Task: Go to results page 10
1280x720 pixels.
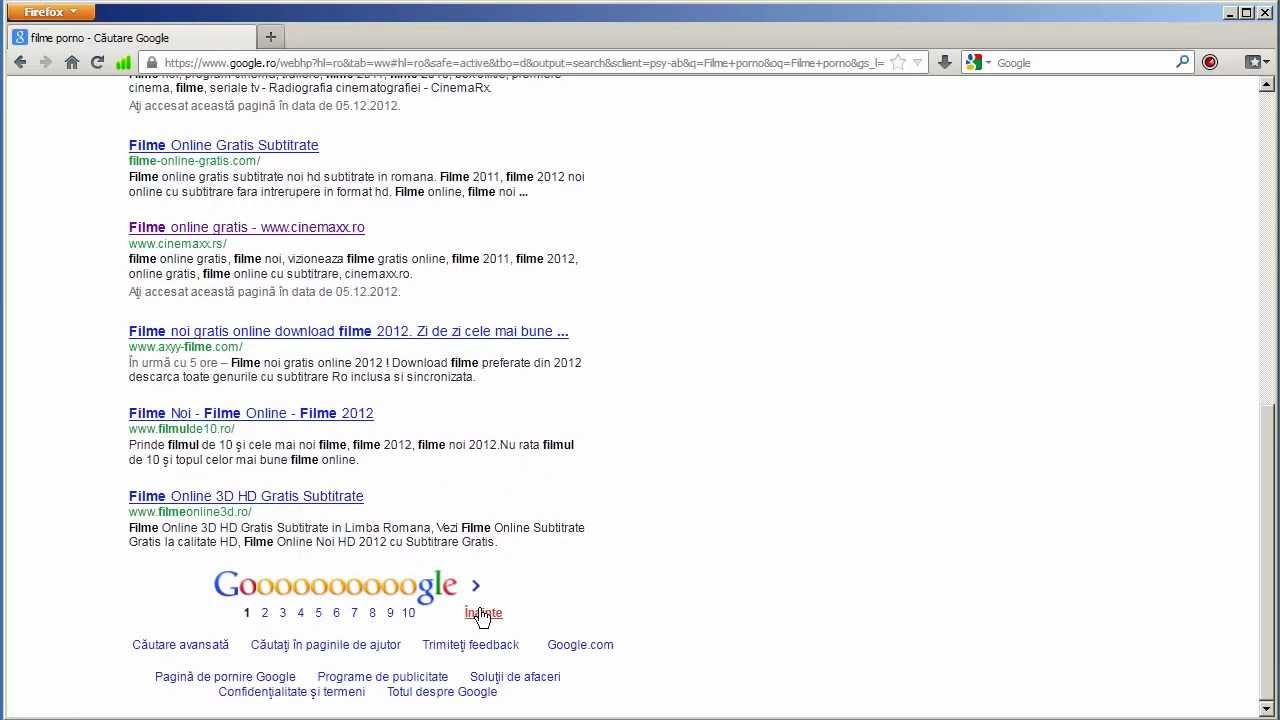Action: coord(408,613)
